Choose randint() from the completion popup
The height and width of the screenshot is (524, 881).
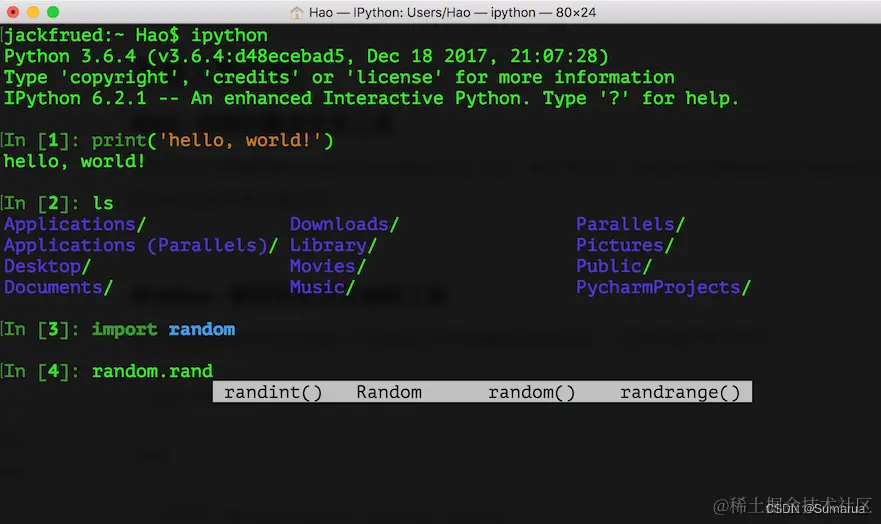[273, 392]
